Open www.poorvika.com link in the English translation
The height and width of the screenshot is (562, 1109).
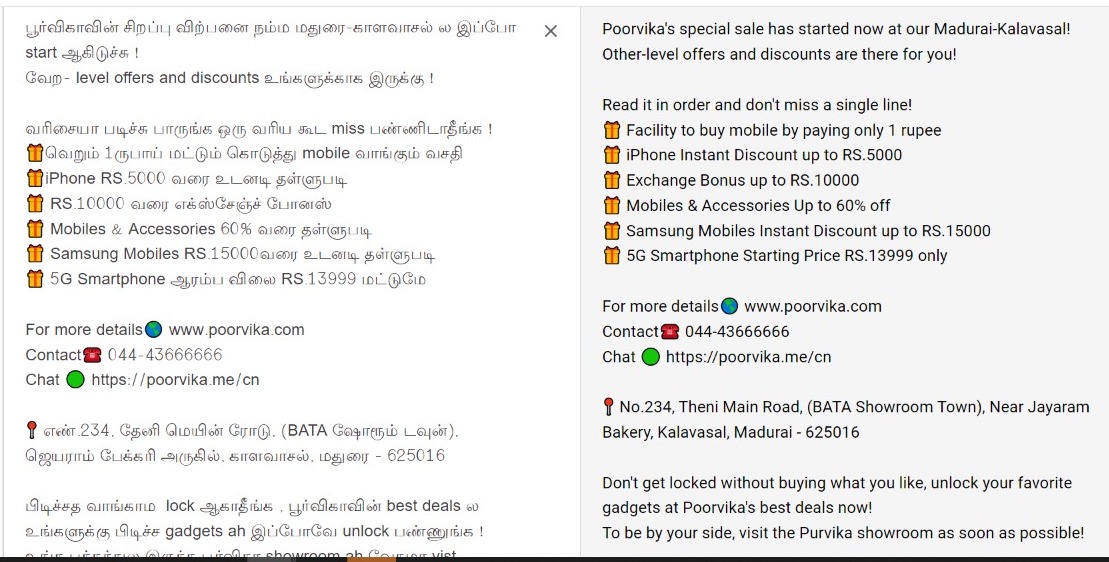(x=813, y=306)
